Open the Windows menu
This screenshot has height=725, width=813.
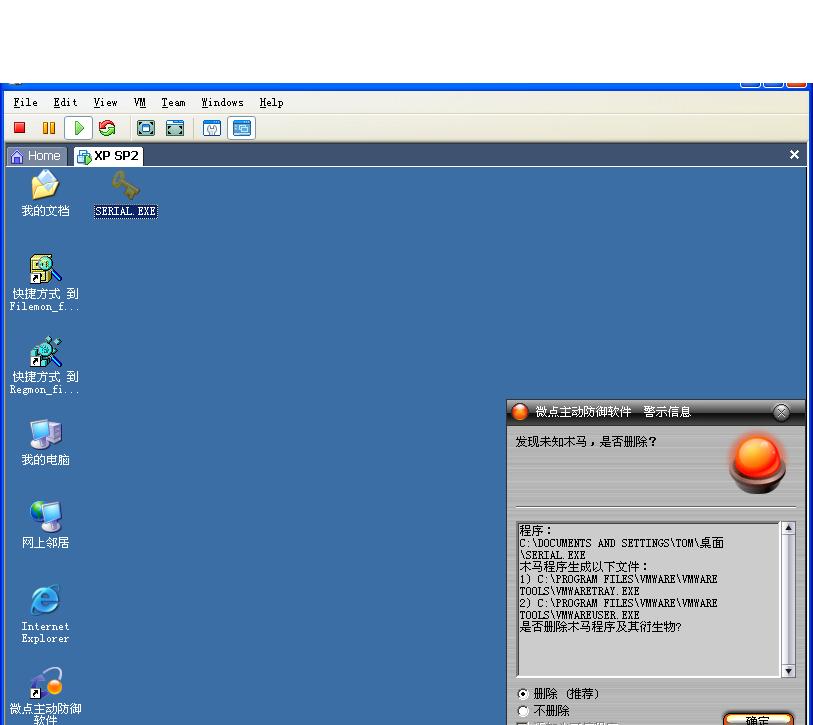pos(222,103)
